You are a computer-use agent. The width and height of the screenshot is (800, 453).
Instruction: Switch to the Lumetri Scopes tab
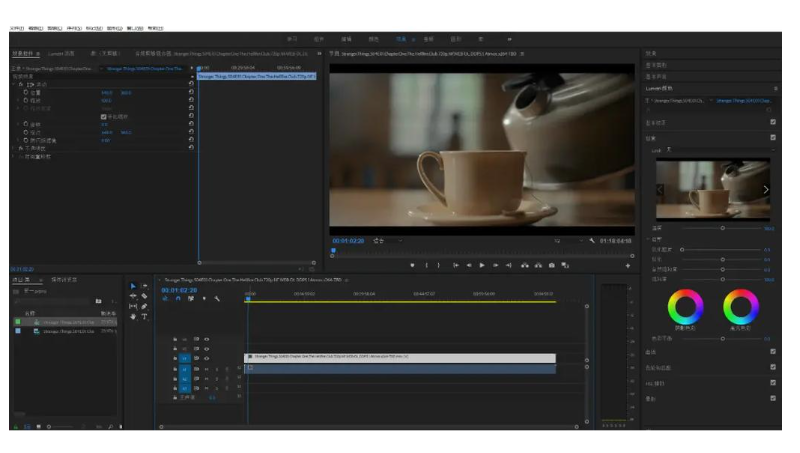(61, 54)
